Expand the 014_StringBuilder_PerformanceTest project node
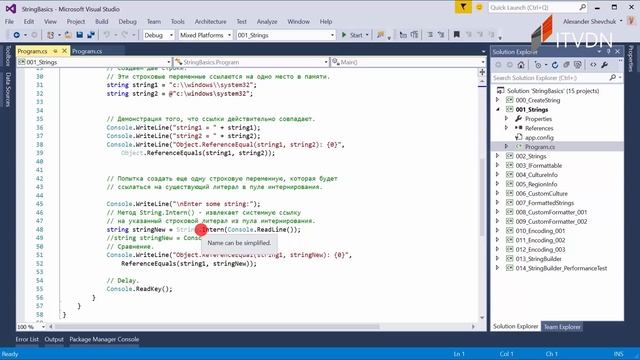This screenshot has height=360, width=640. tap(498, 268)
